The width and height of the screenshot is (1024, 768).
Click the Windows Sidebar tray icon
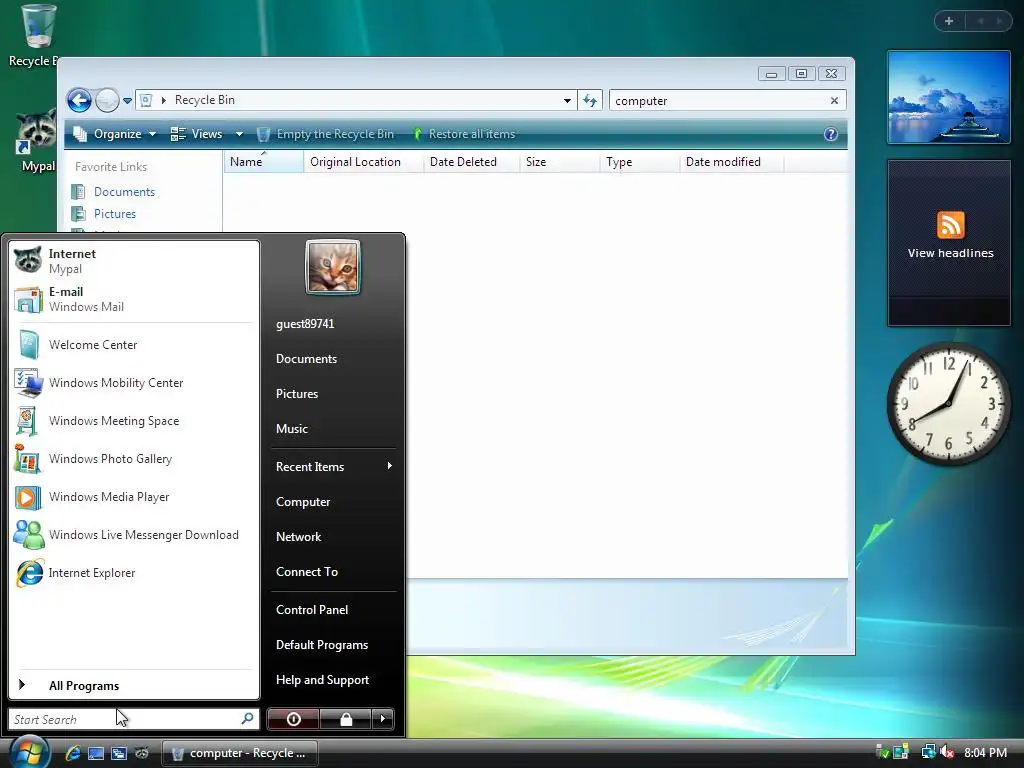pos(901,752)
